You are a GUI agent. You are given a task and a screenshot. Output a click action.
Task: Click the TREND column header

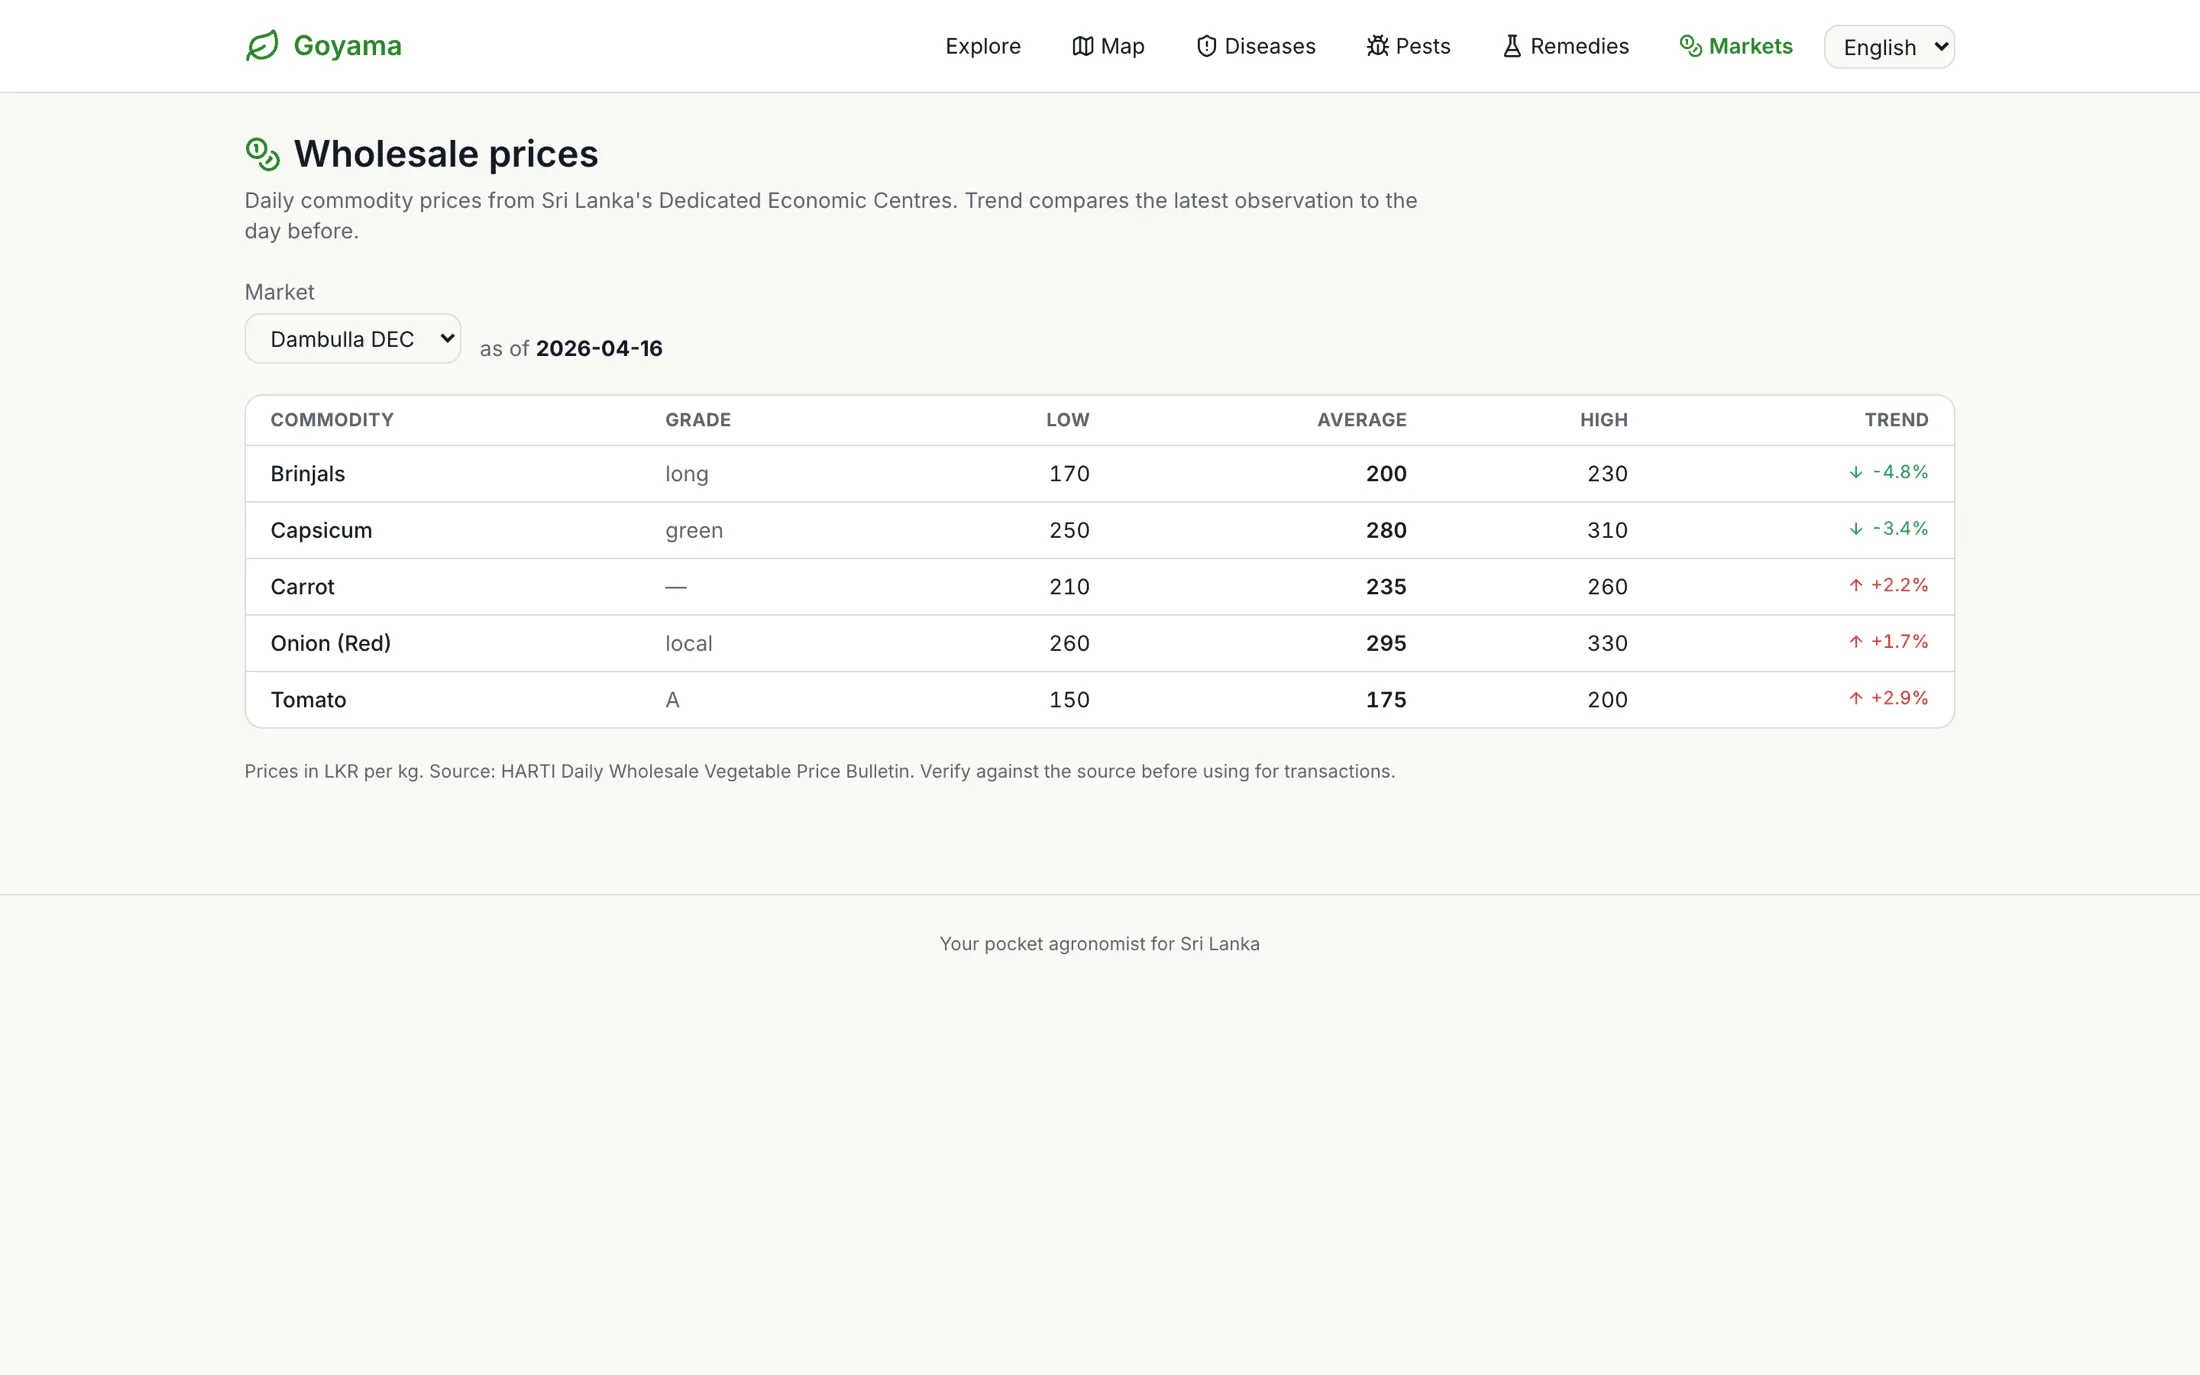(1896, 420)
